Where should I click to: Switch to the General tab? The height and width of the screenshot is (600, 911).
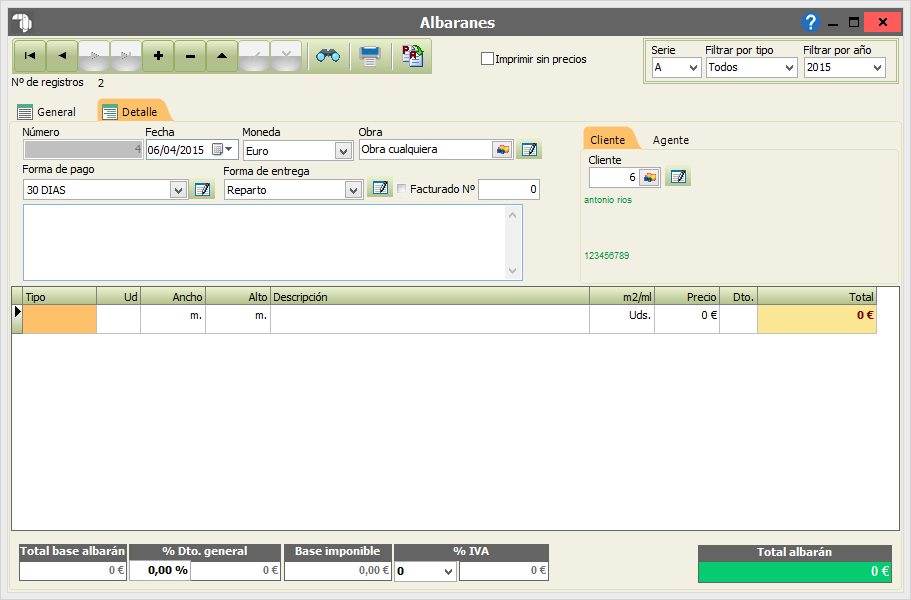(47, 112)
